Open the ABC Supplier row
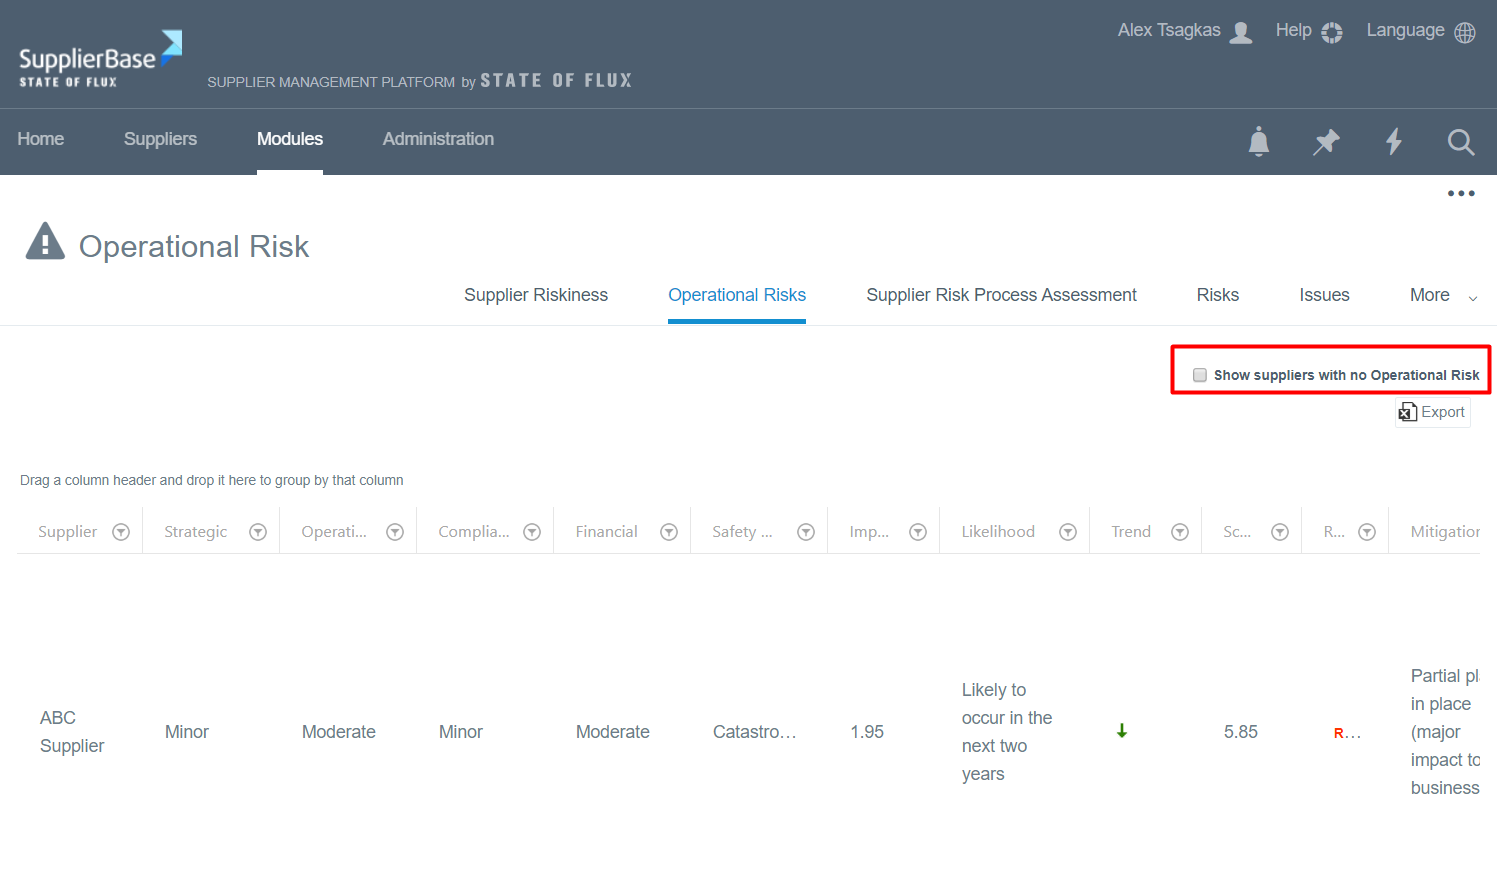This screenshot has height=872, width=1497. [71, 732]
